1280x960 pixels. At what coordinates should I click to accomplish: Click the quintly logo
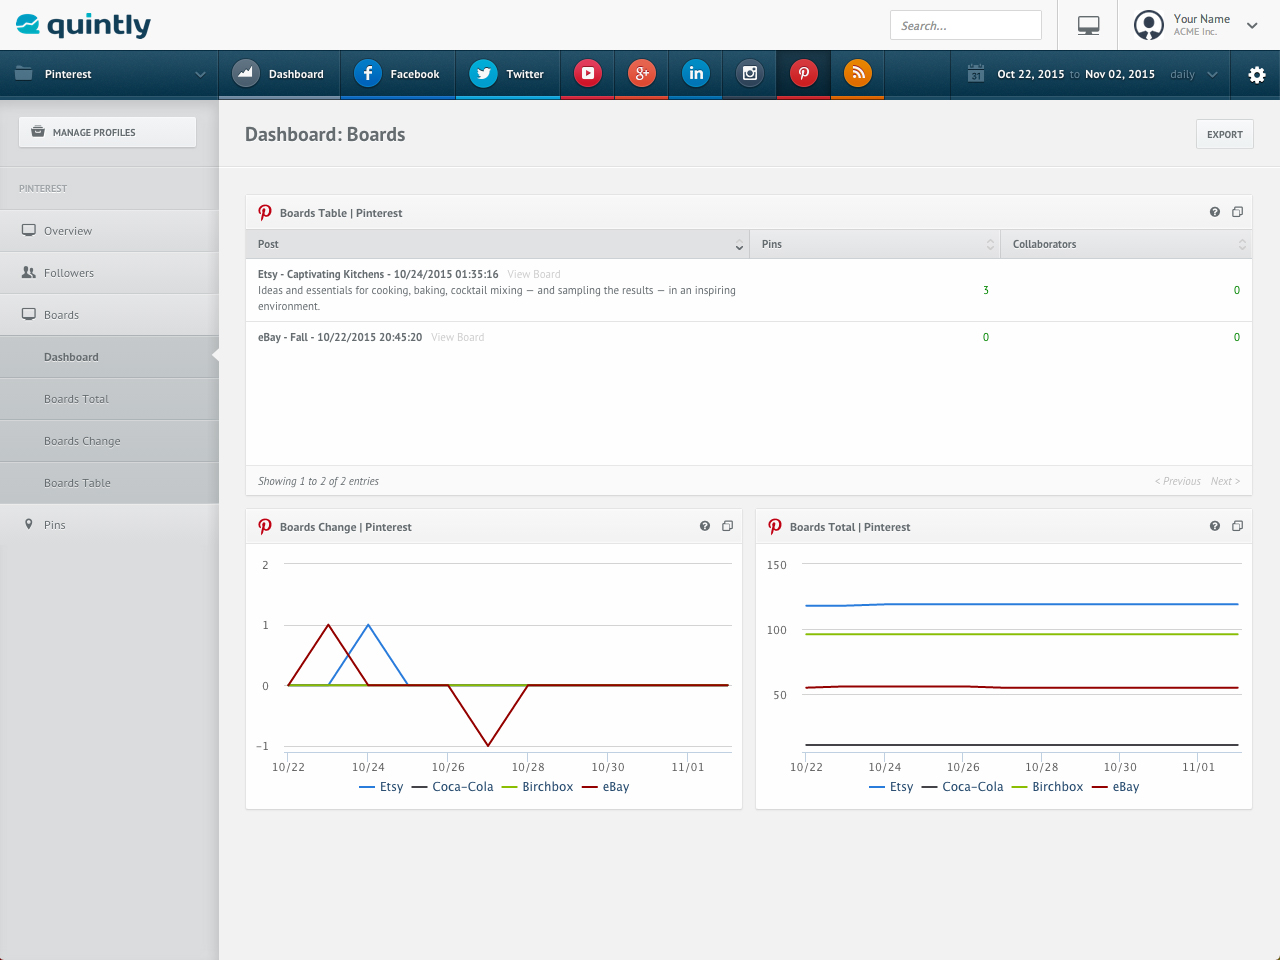pyautogui.click(x=84, y=25)
